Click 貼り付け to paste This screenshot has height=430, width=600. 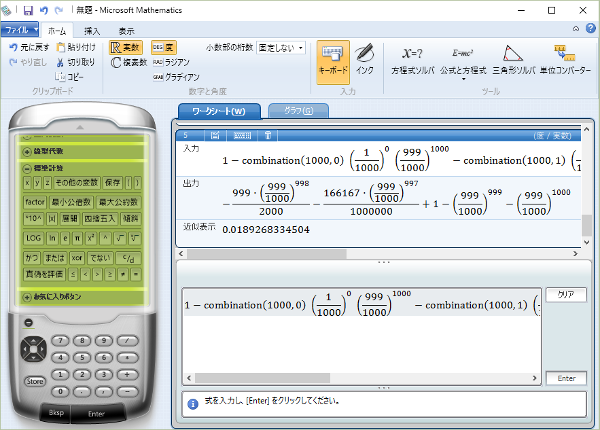tap(76, 47)
